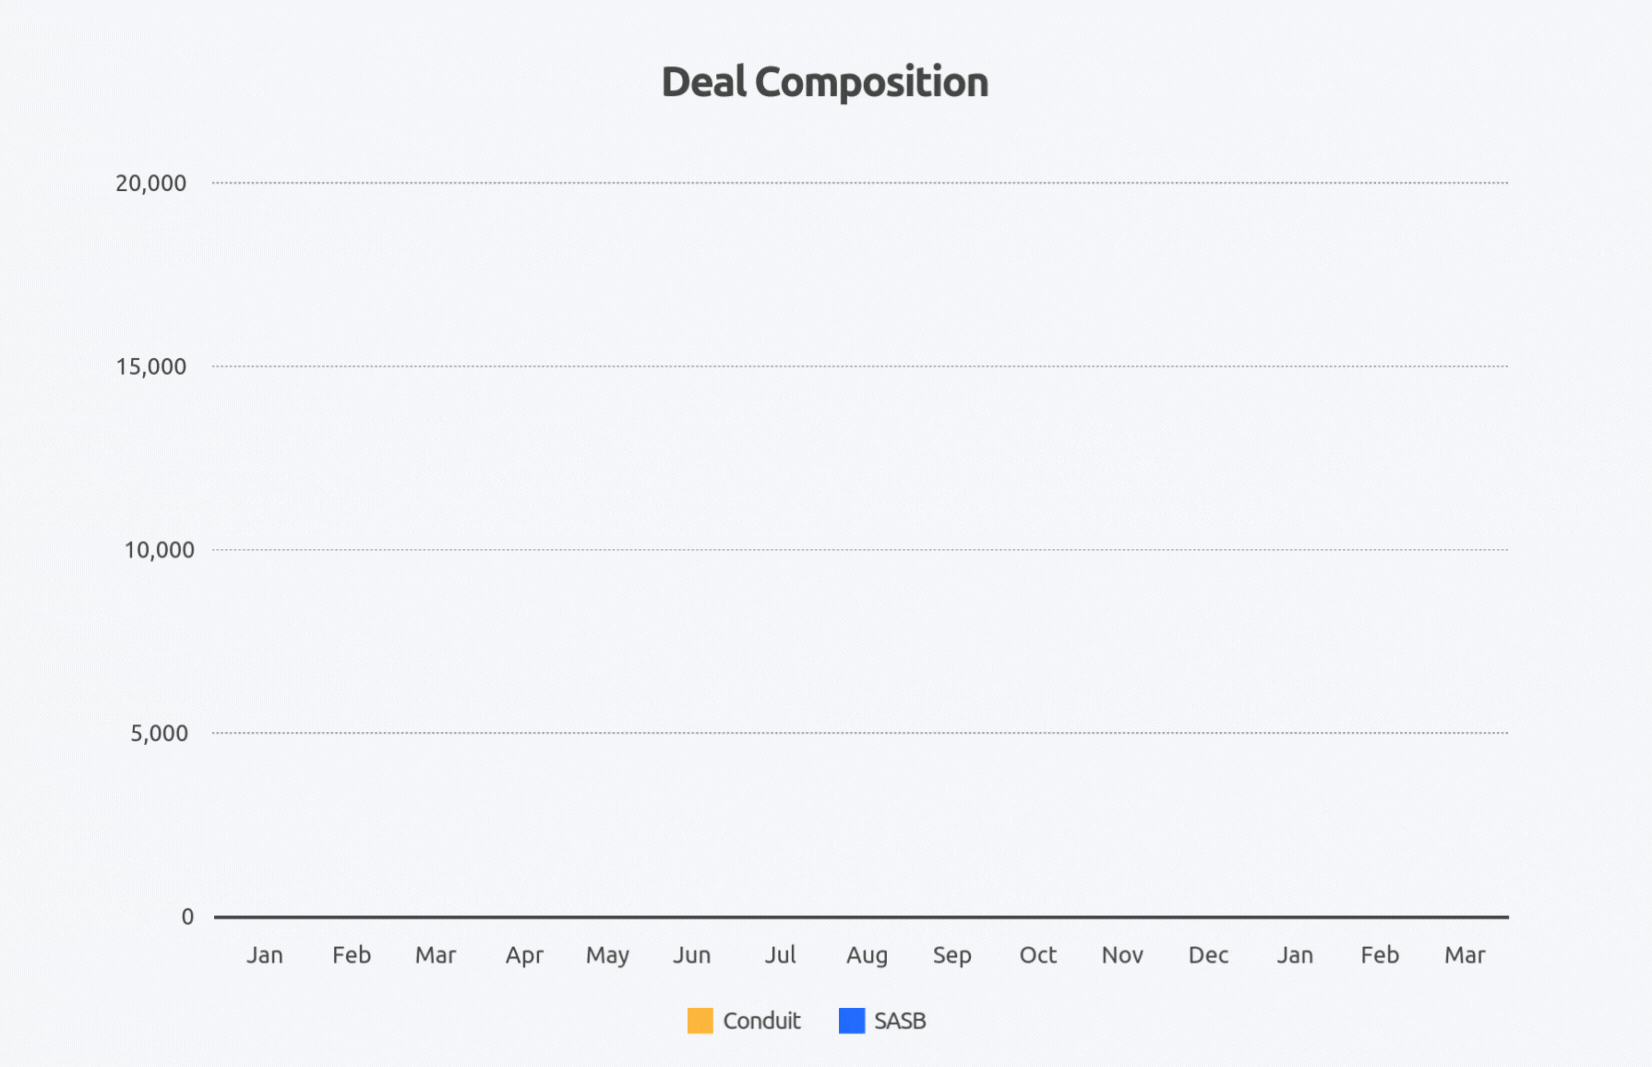Viewport: 1652px width, 1067px height.
Task: Click the blue SASB legend swatch
Action: point(851,1021)
